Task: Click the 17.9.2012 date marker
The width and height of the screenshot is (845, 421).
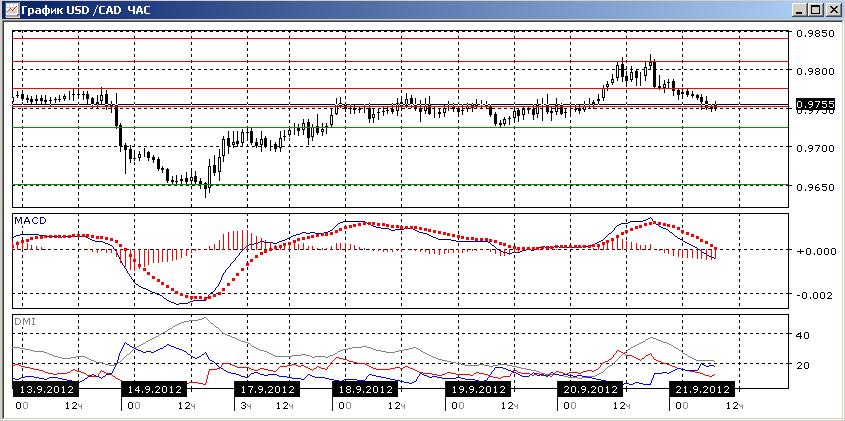Action: 266,389
